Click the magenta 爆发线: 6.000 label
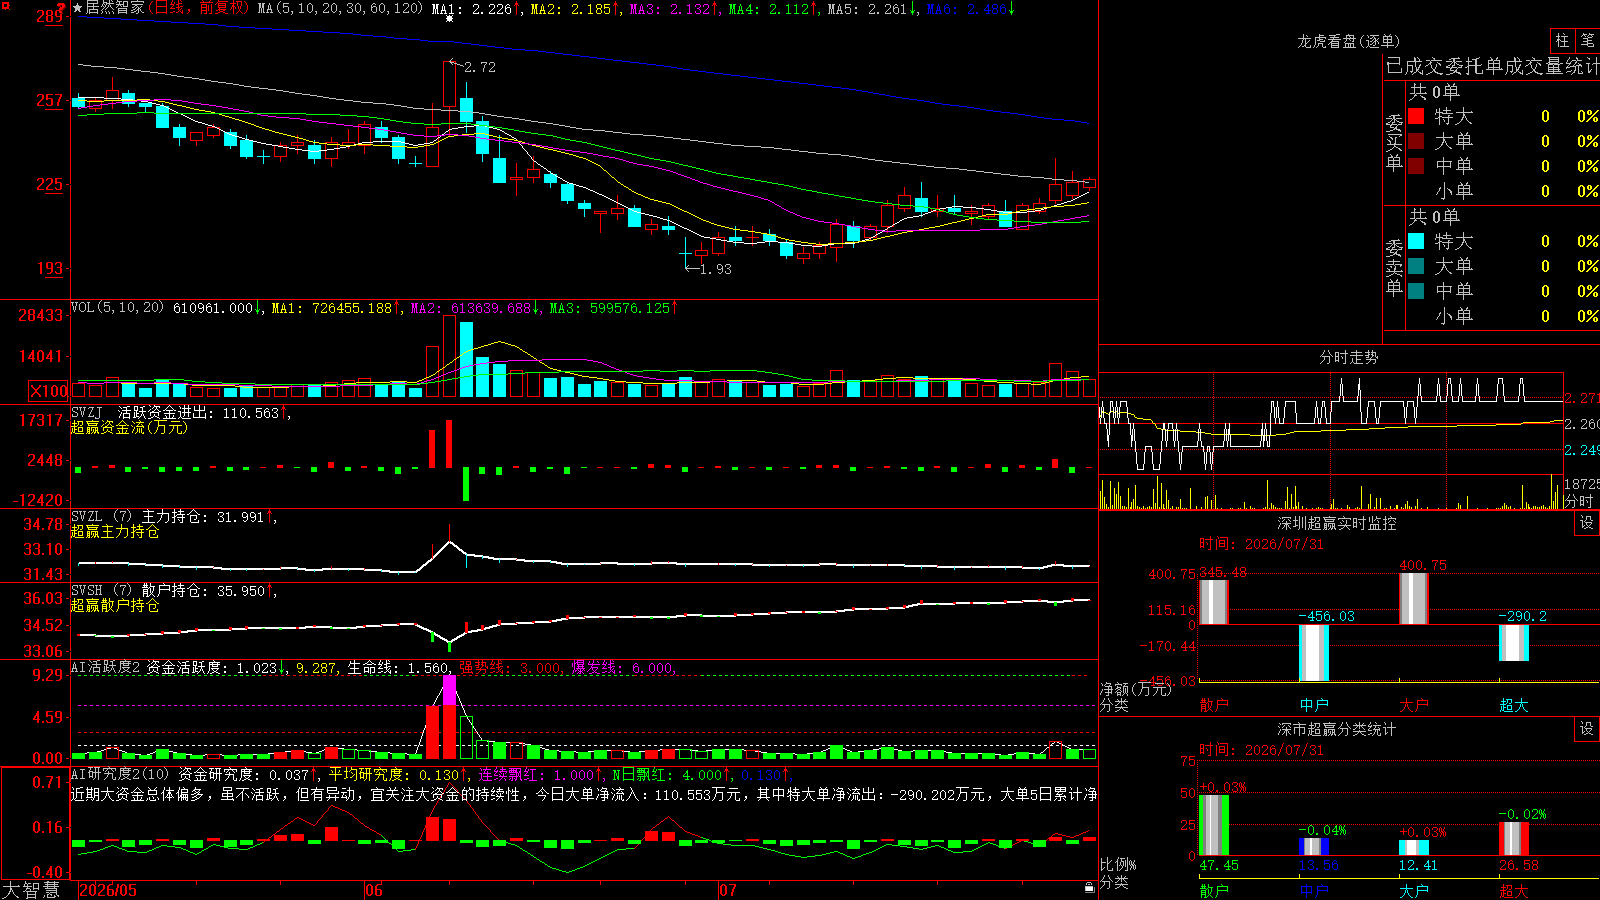The width and height of the screenshot is (1600, 900). tap(622, 668)
